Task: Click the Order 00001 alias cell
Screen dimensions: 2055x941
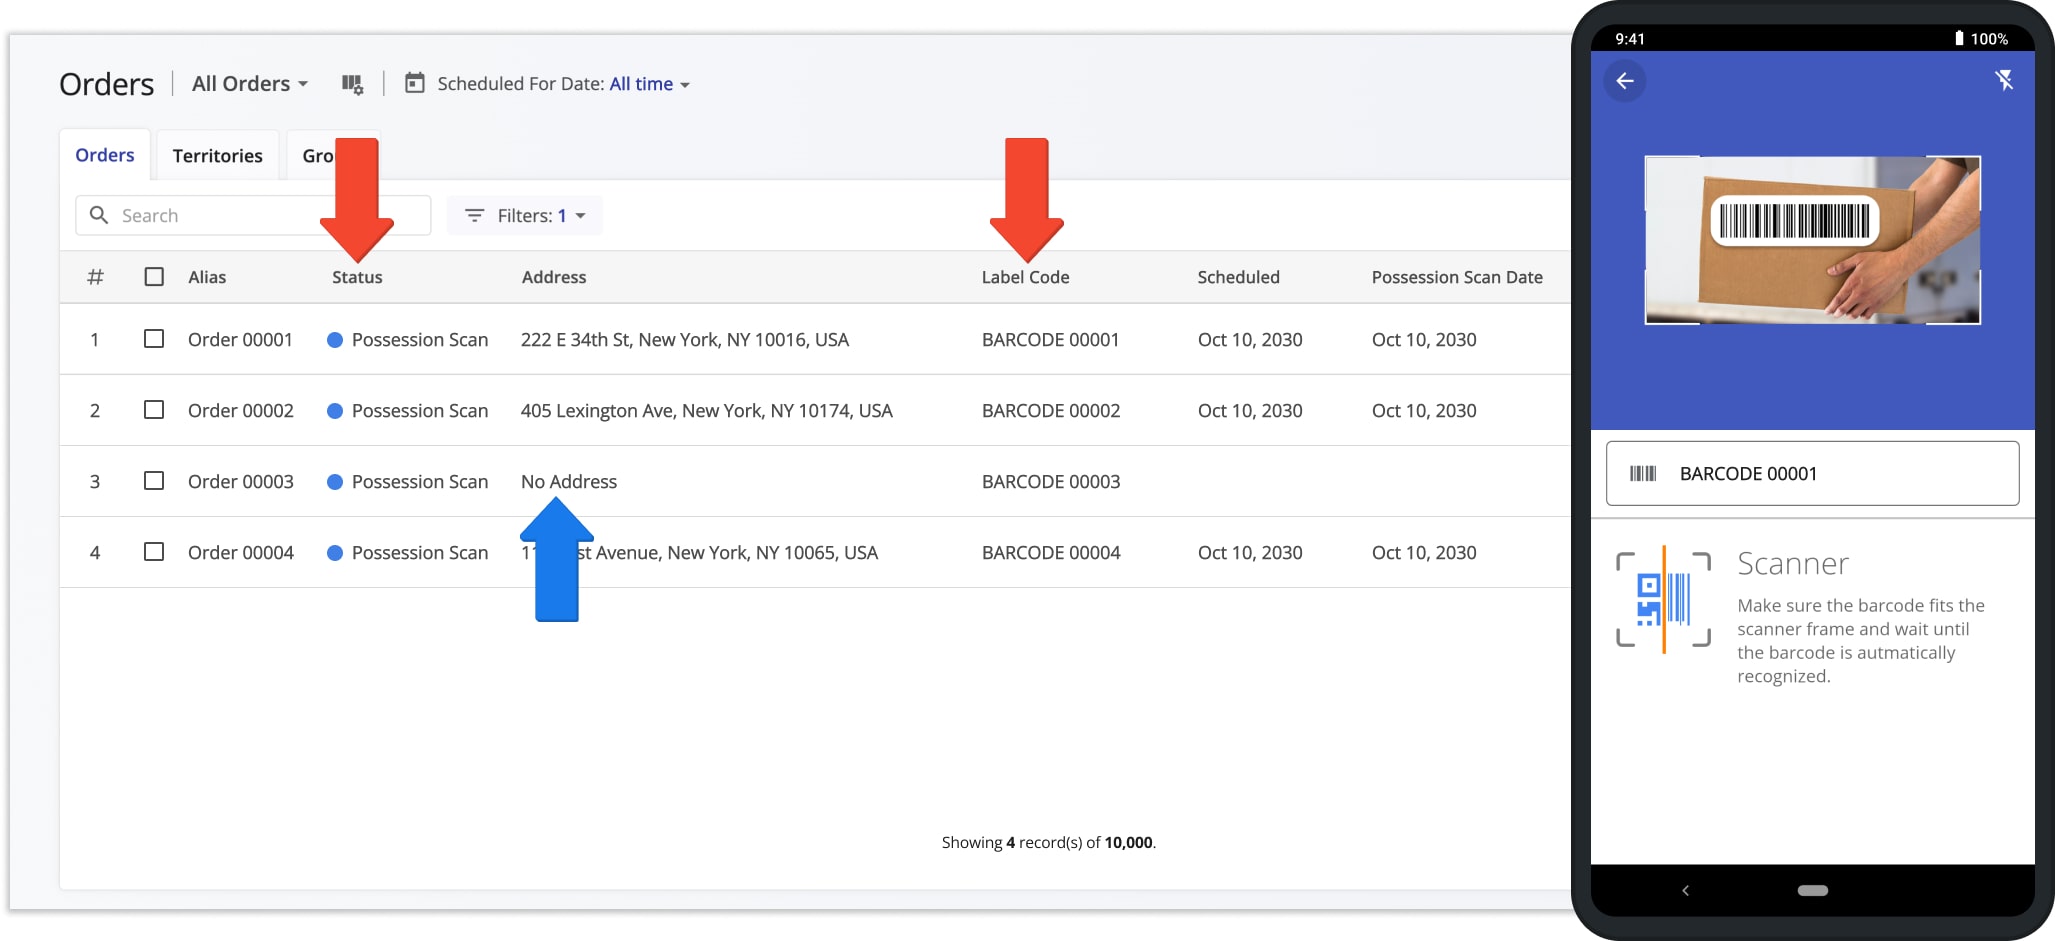Action: coord(240,340)
